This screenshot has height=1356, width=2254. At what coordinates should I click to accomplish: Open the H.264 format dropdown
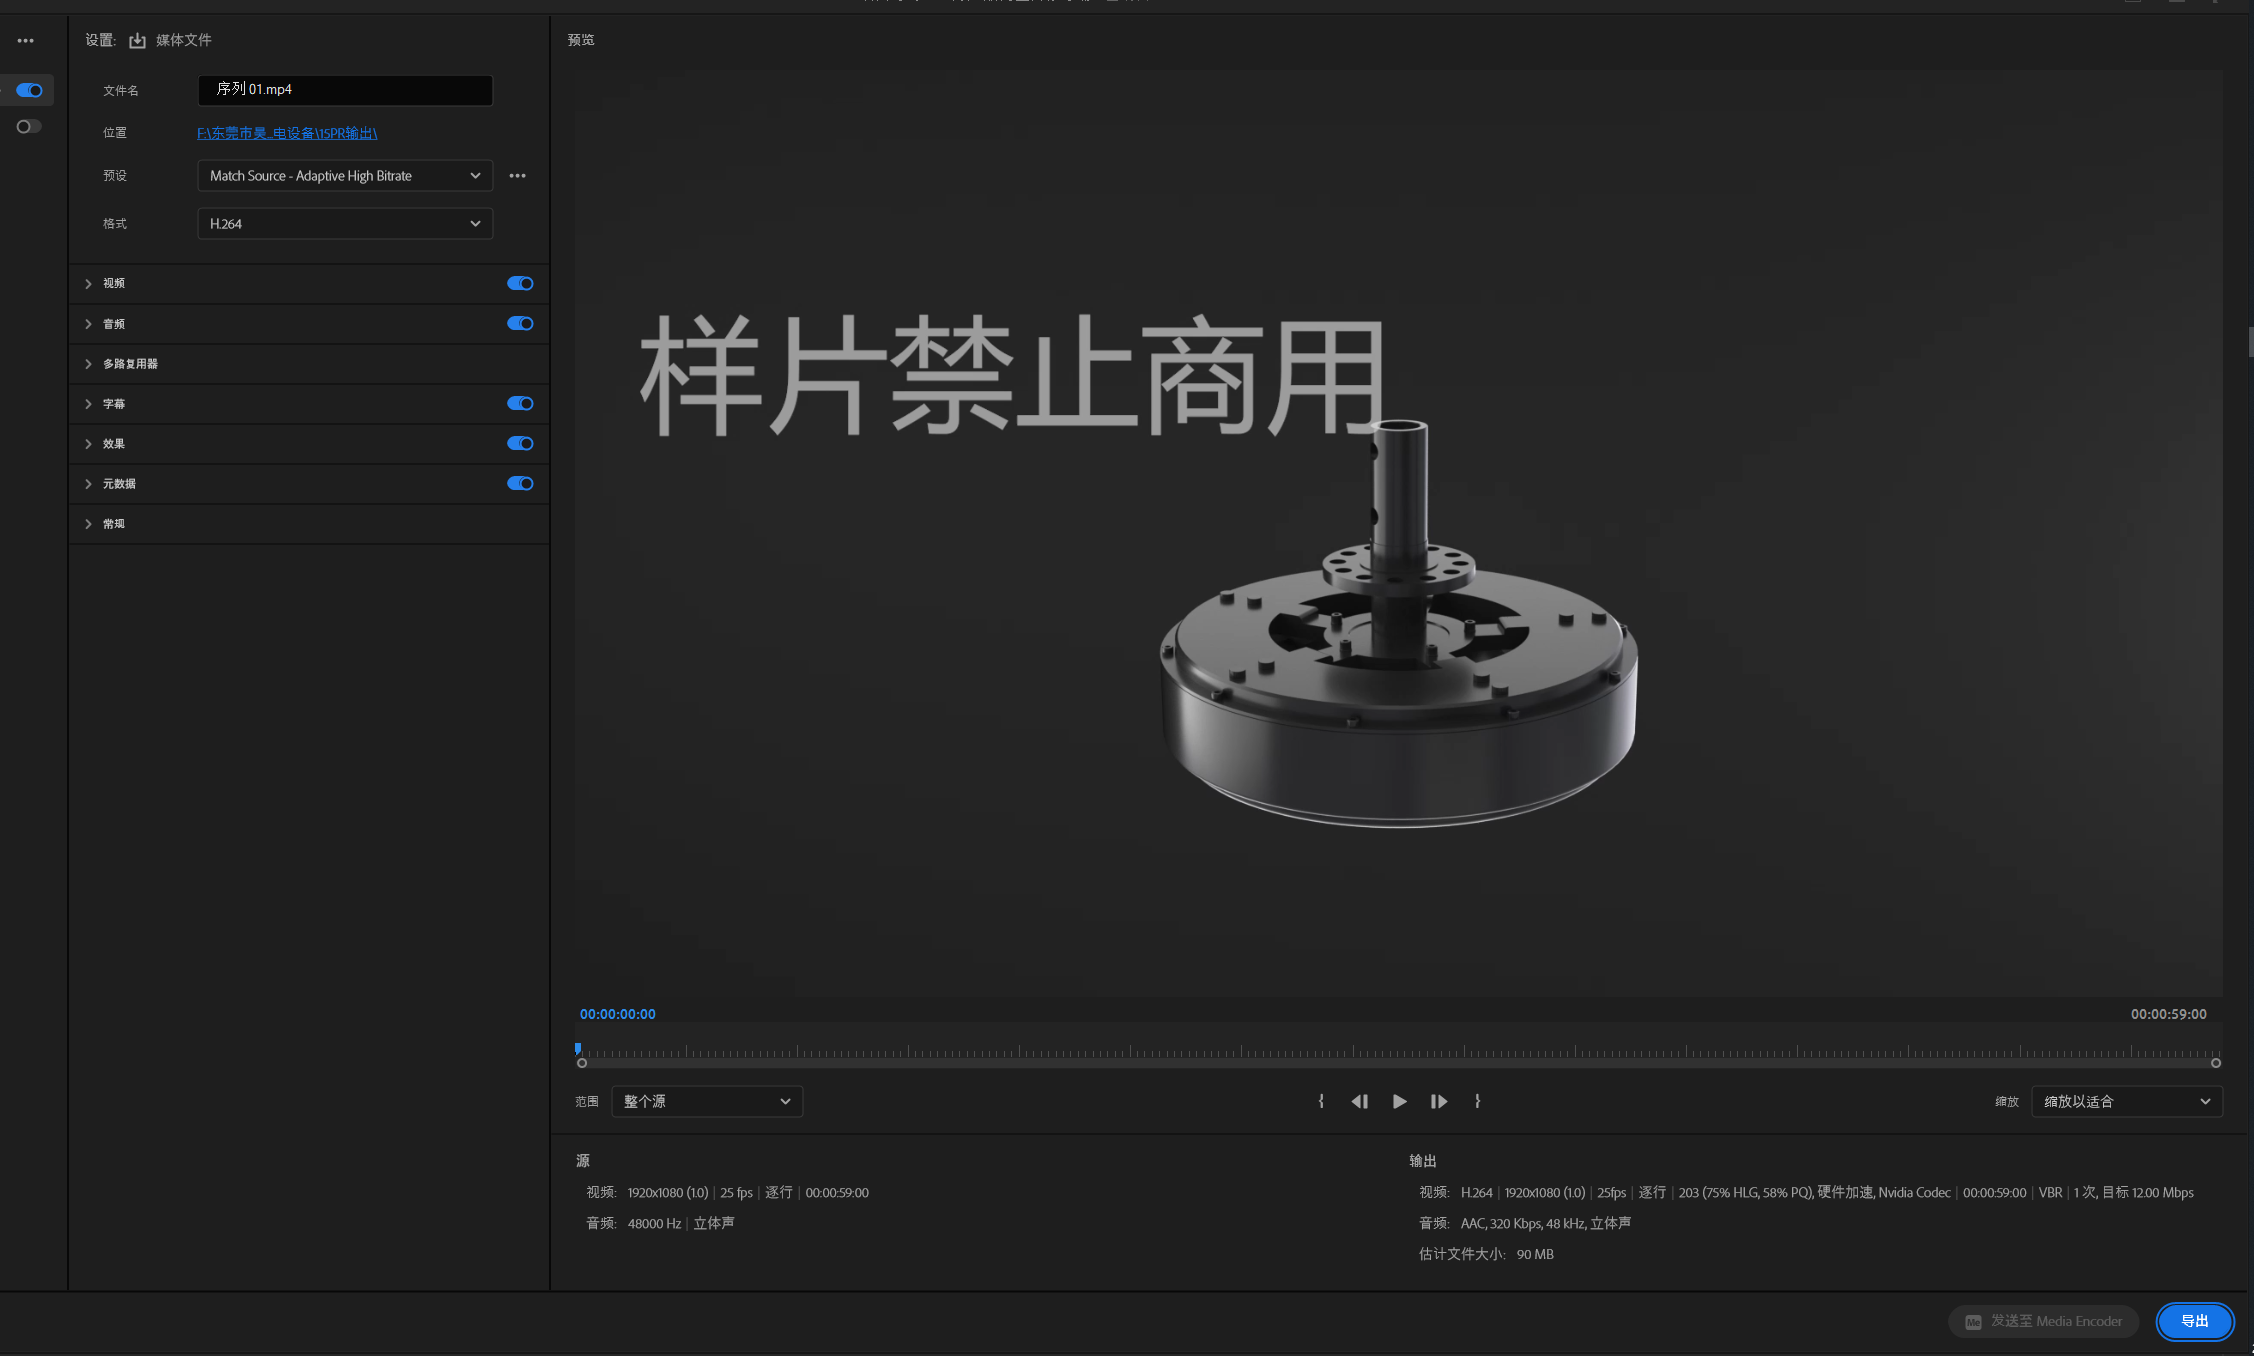click(x=344, y=224)
